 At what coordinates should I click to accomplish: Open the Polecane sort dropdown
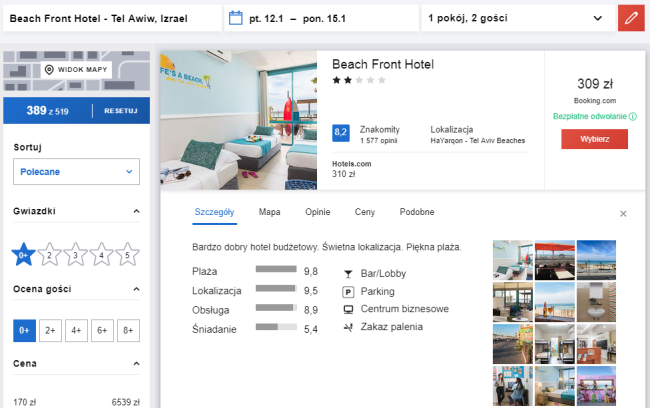pos(76,172)
